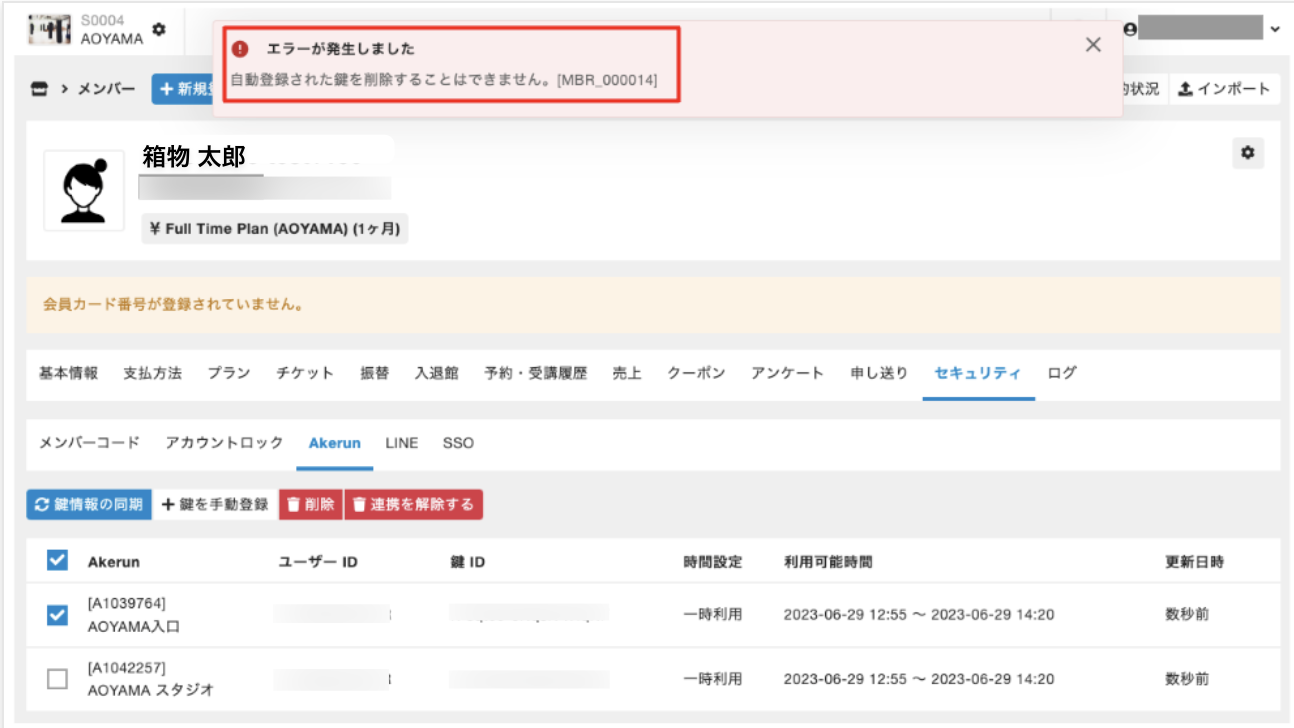Click 鍵を手動登録 to add key

pos(215,505)
